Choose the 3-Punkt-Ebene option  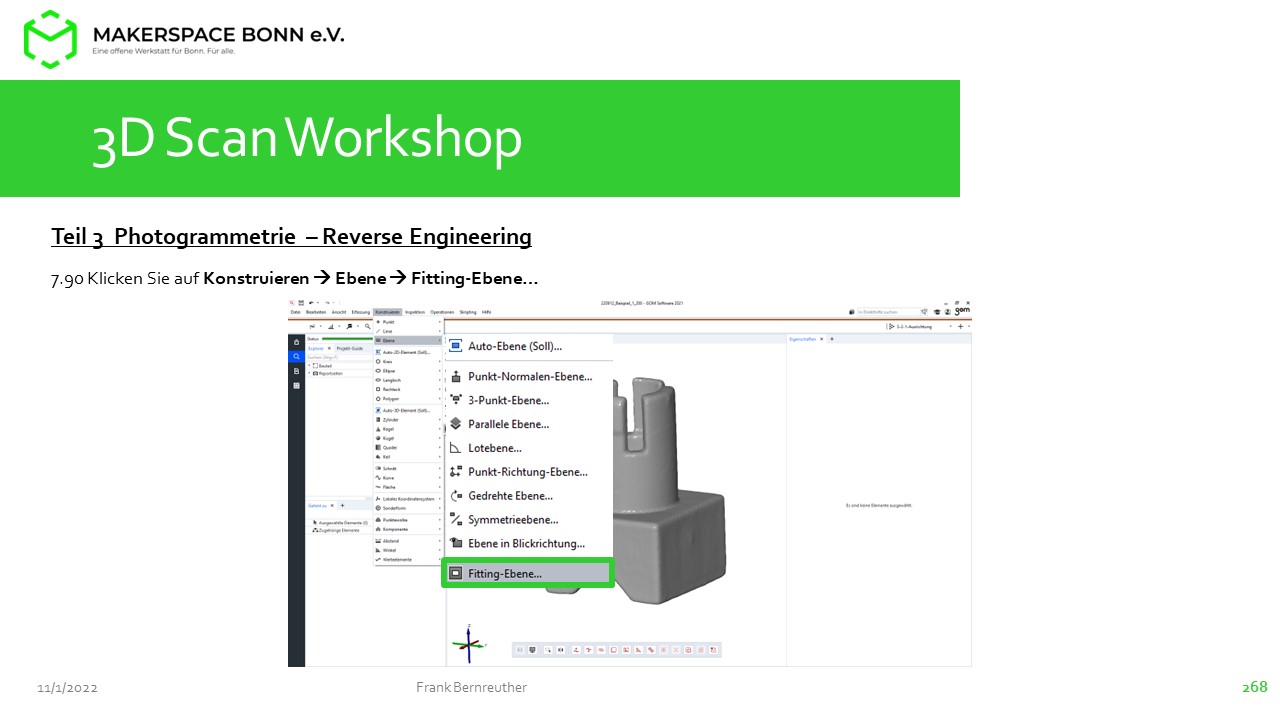click(508, 400)
